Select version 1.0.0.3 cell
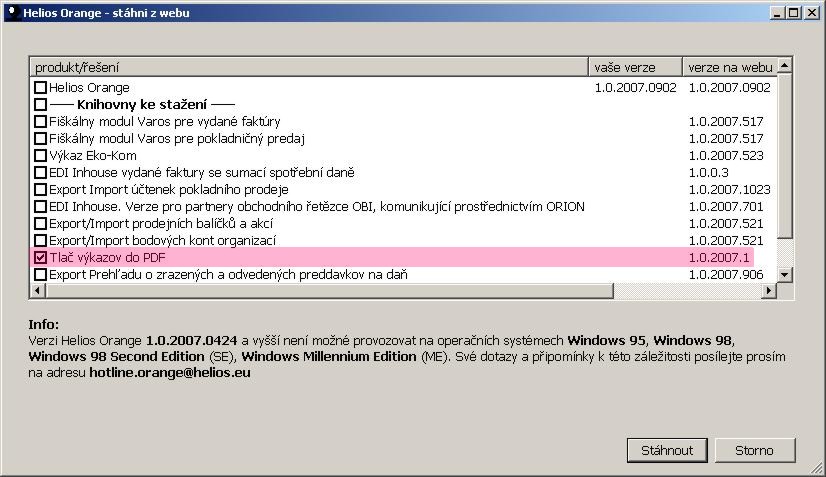This screenshot has width=826, height=477. tap(709, 172)
